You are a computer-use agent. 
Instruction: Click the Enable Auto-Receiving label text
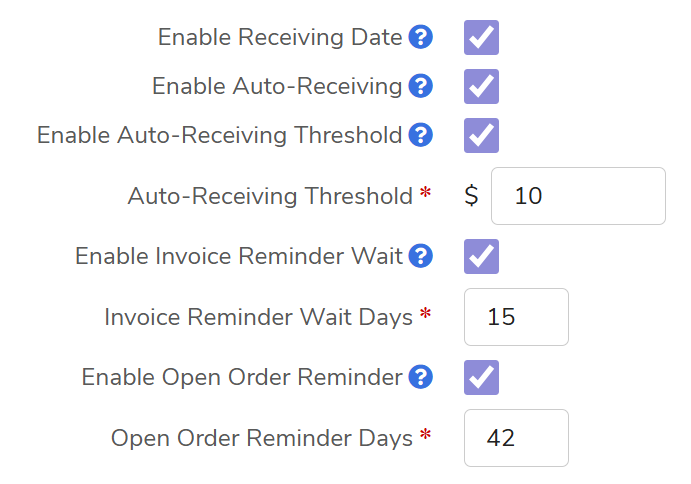[x=277, y=87]
